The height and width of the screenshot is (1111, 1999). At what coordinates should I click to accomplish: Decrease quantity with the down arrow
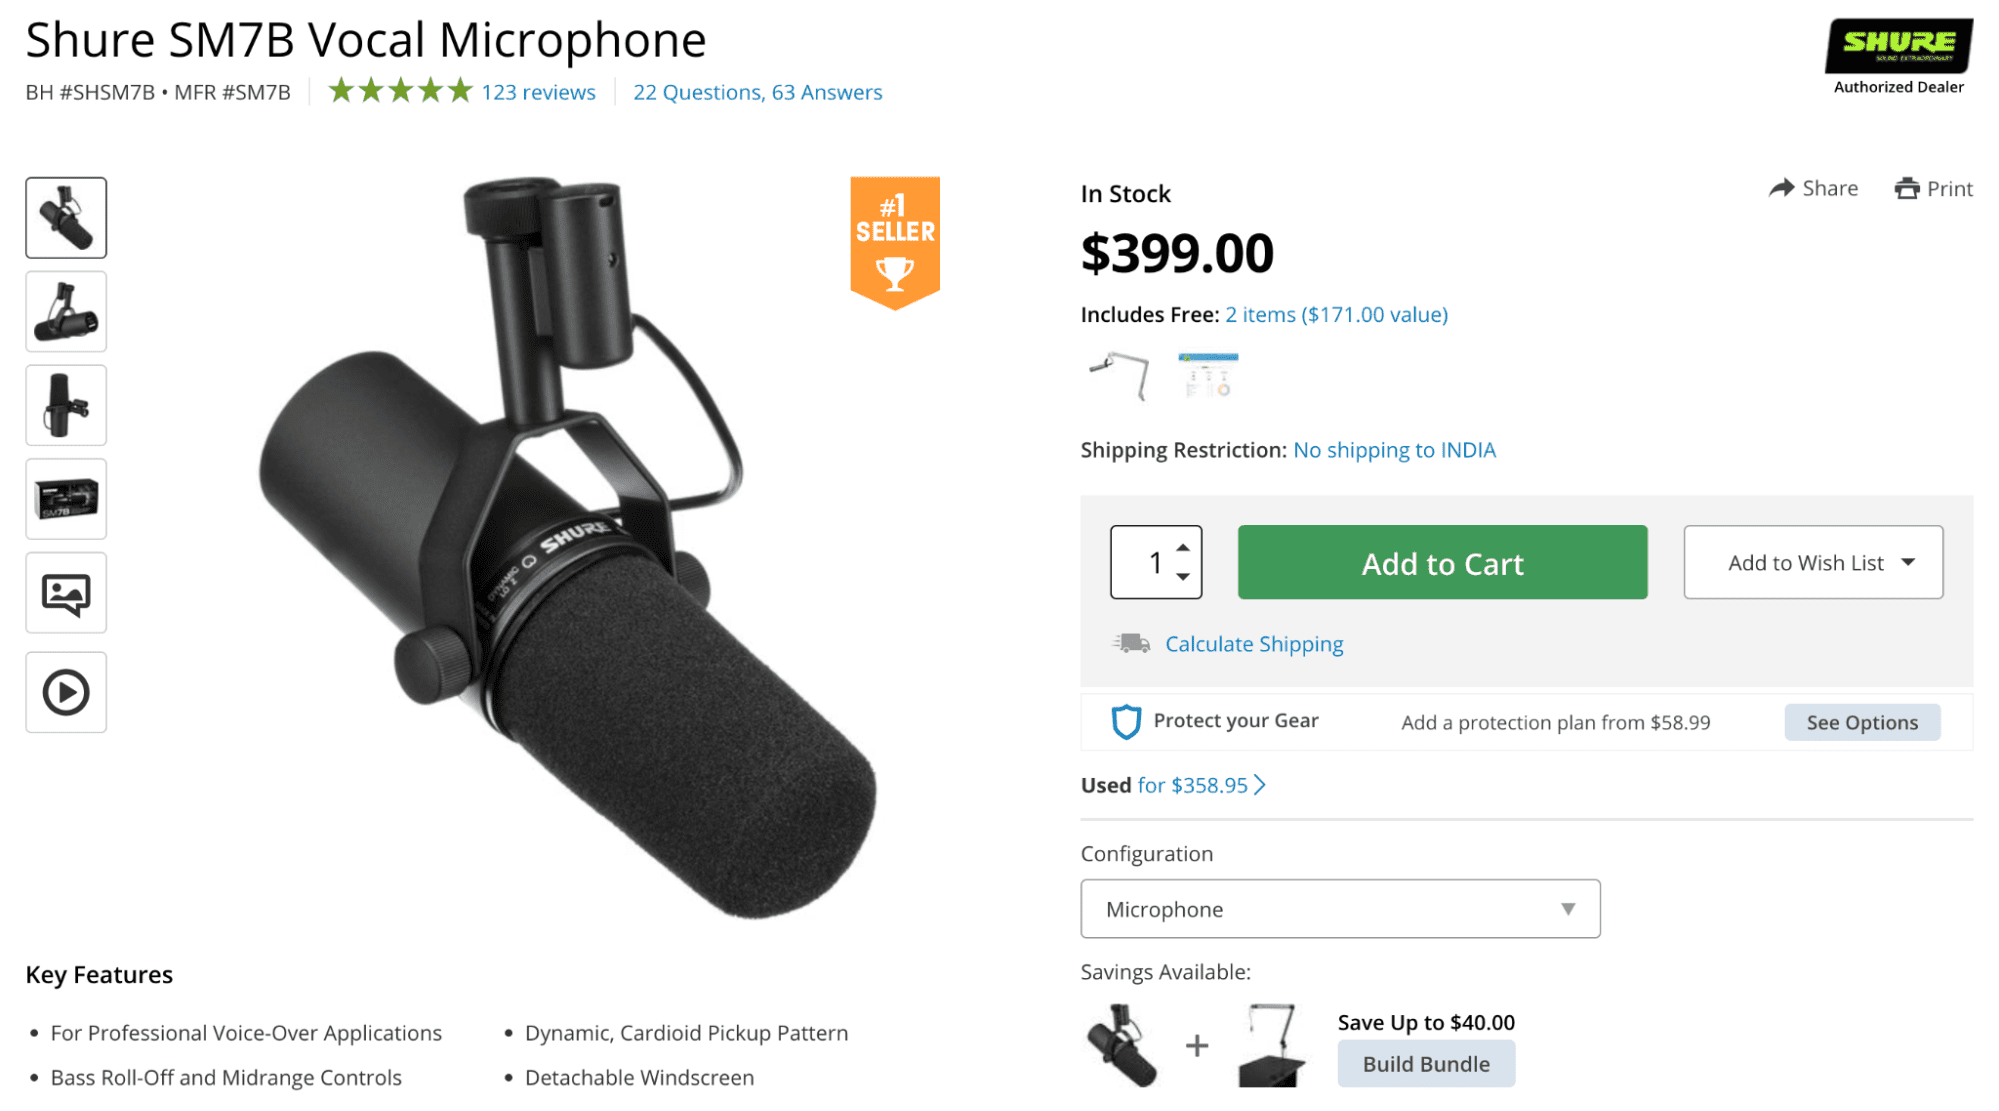[x=1183, y=577]
